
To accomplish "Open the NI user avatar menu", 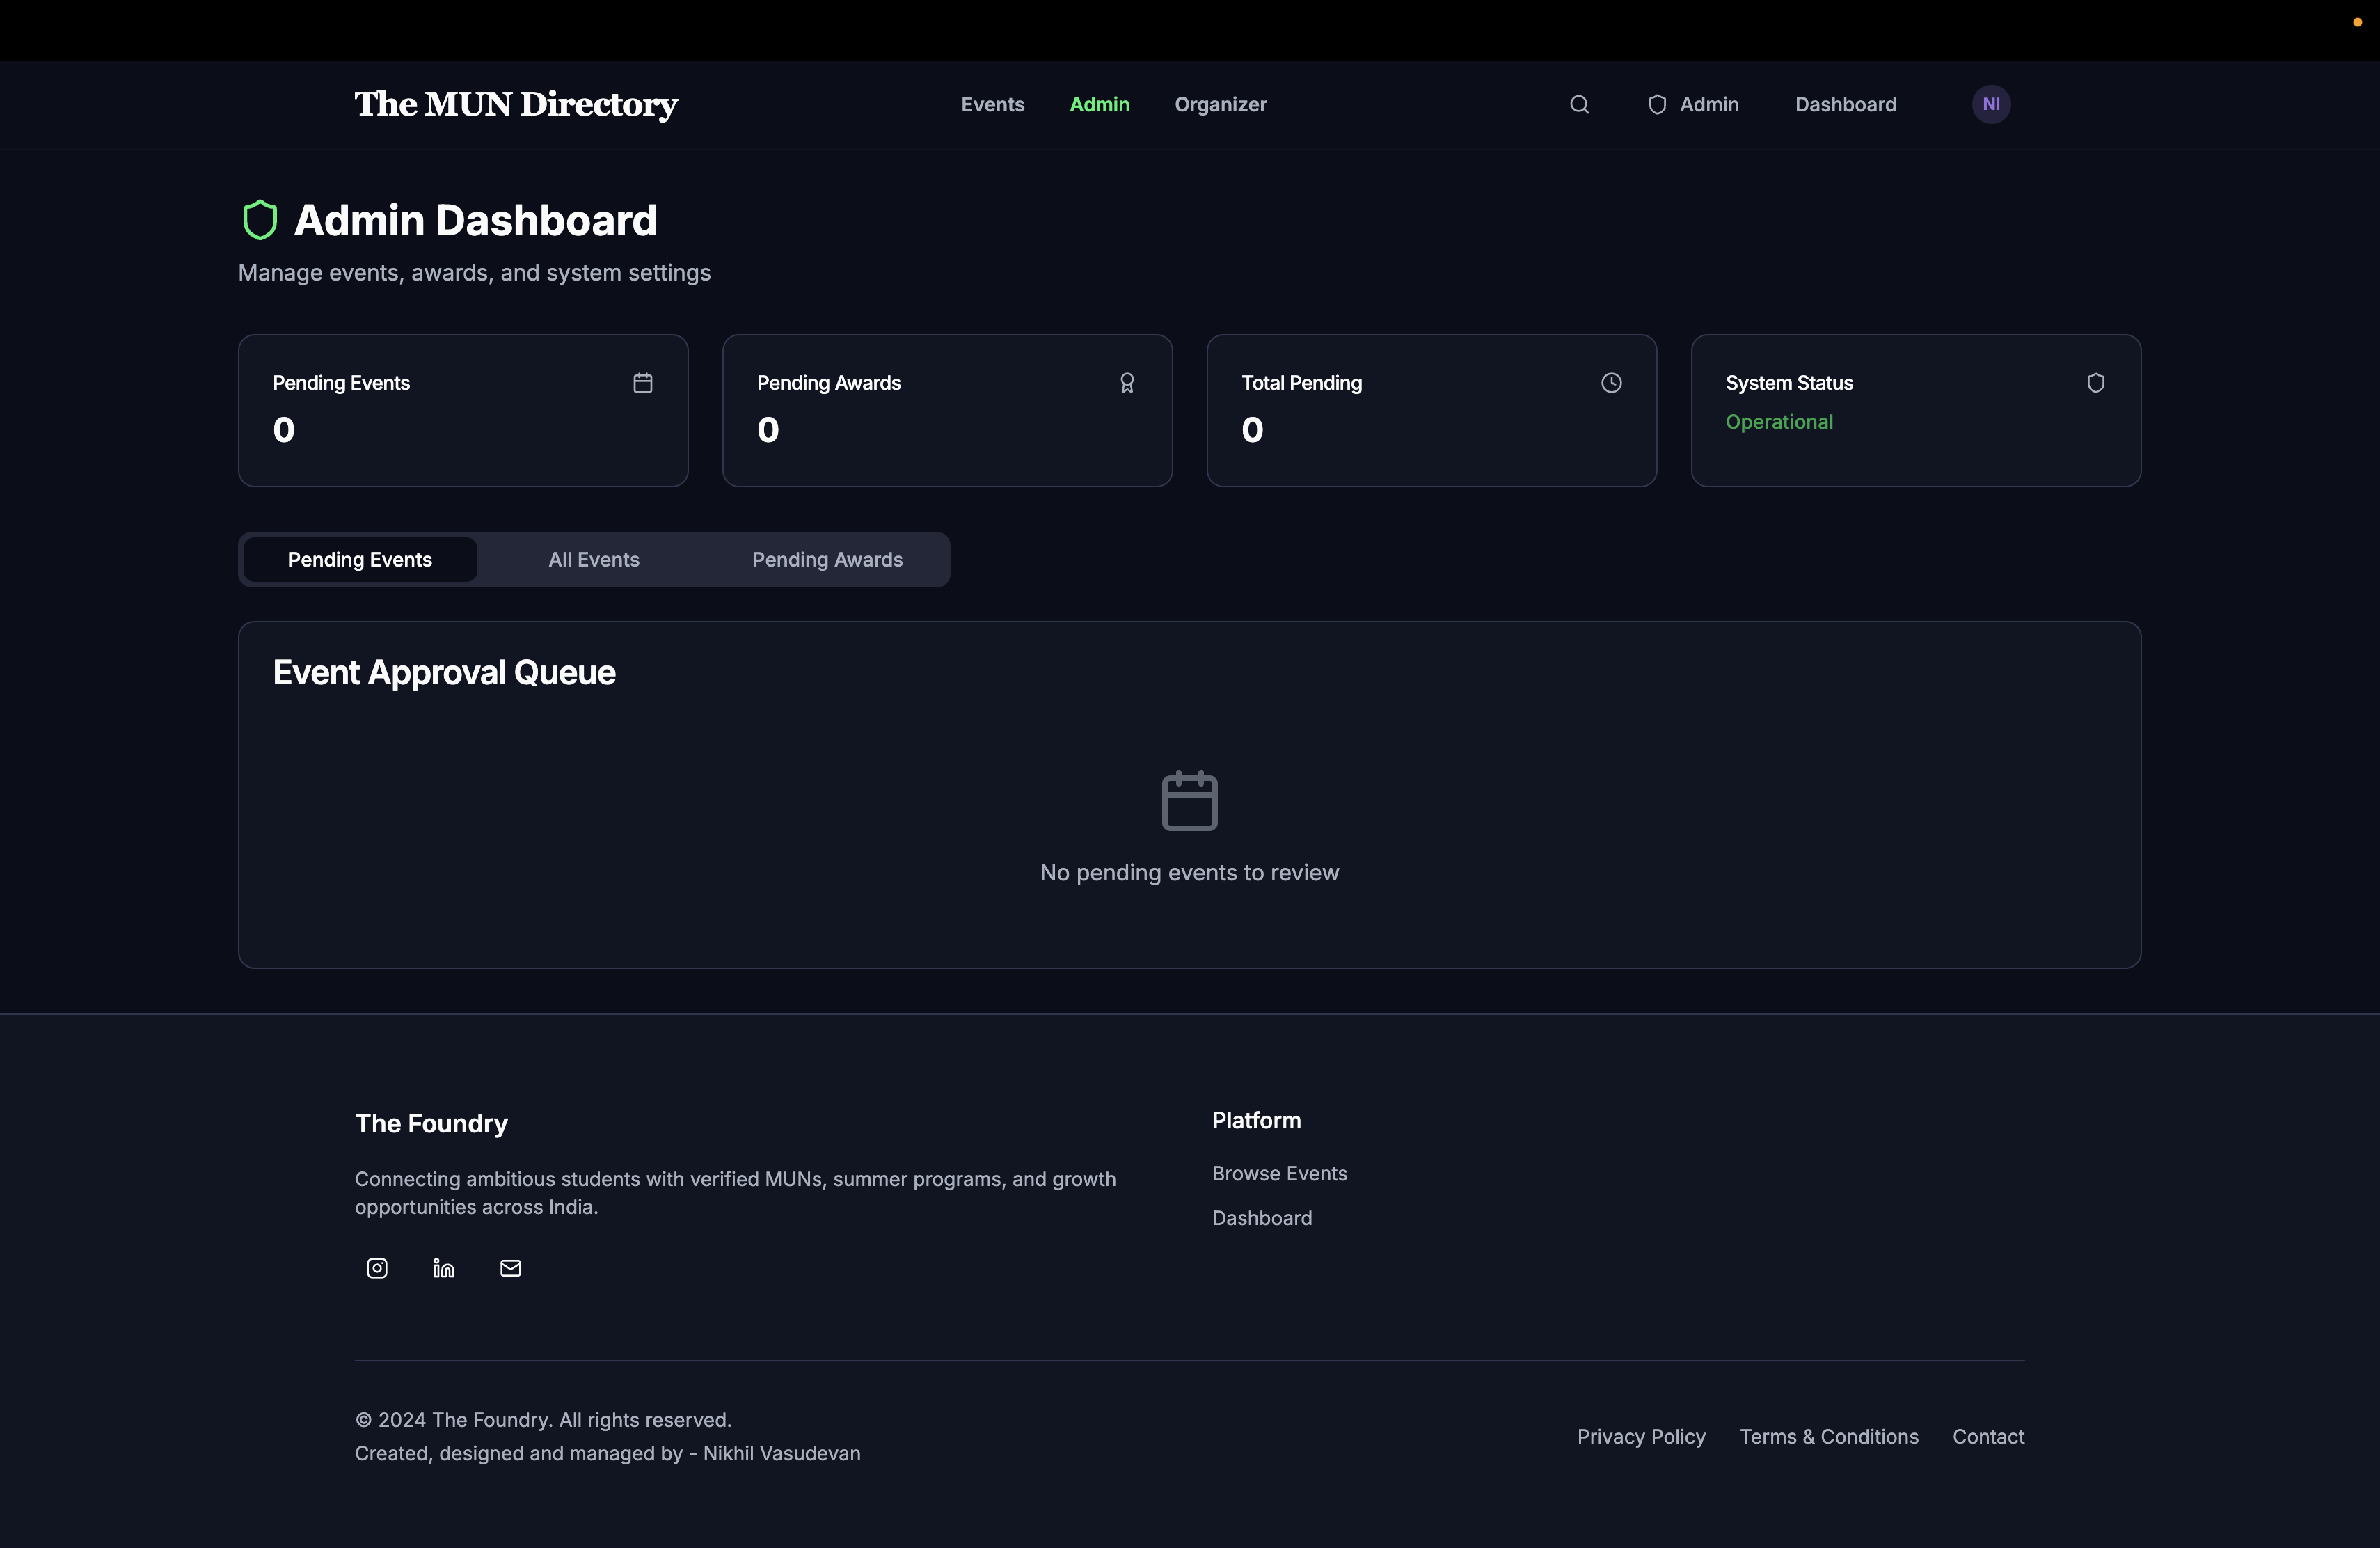I will [x=1991, y=104].
